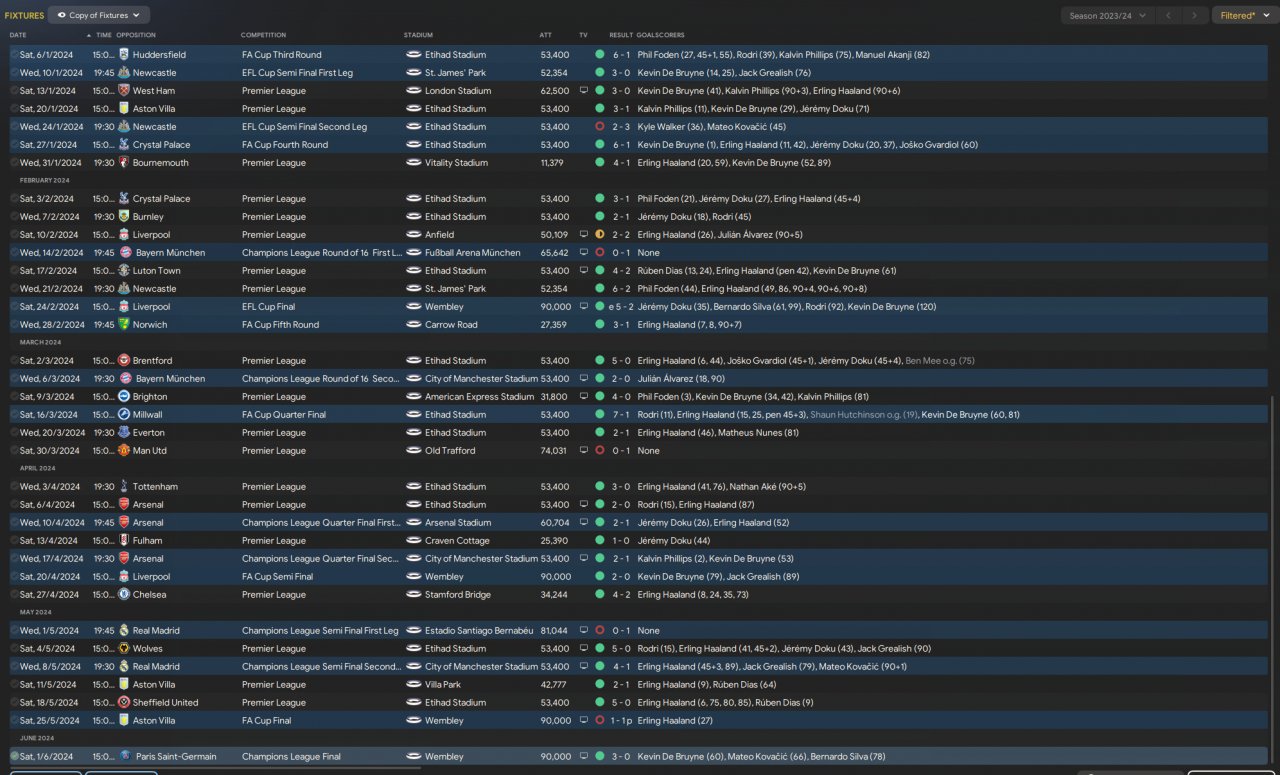Tick the selection circle for Wed, 31/1/2024 fixture

click(x=14, y=163)
